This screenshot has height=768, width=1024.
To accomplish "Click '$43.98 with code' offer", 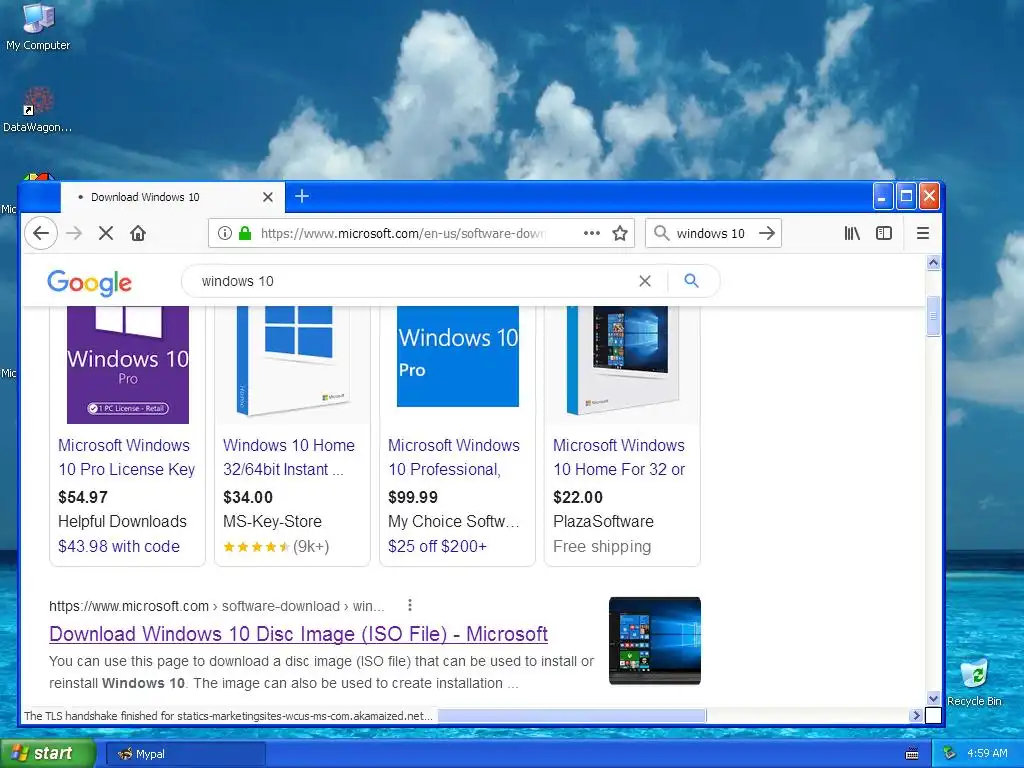I will pyautogui.click(x=119, y=546).
